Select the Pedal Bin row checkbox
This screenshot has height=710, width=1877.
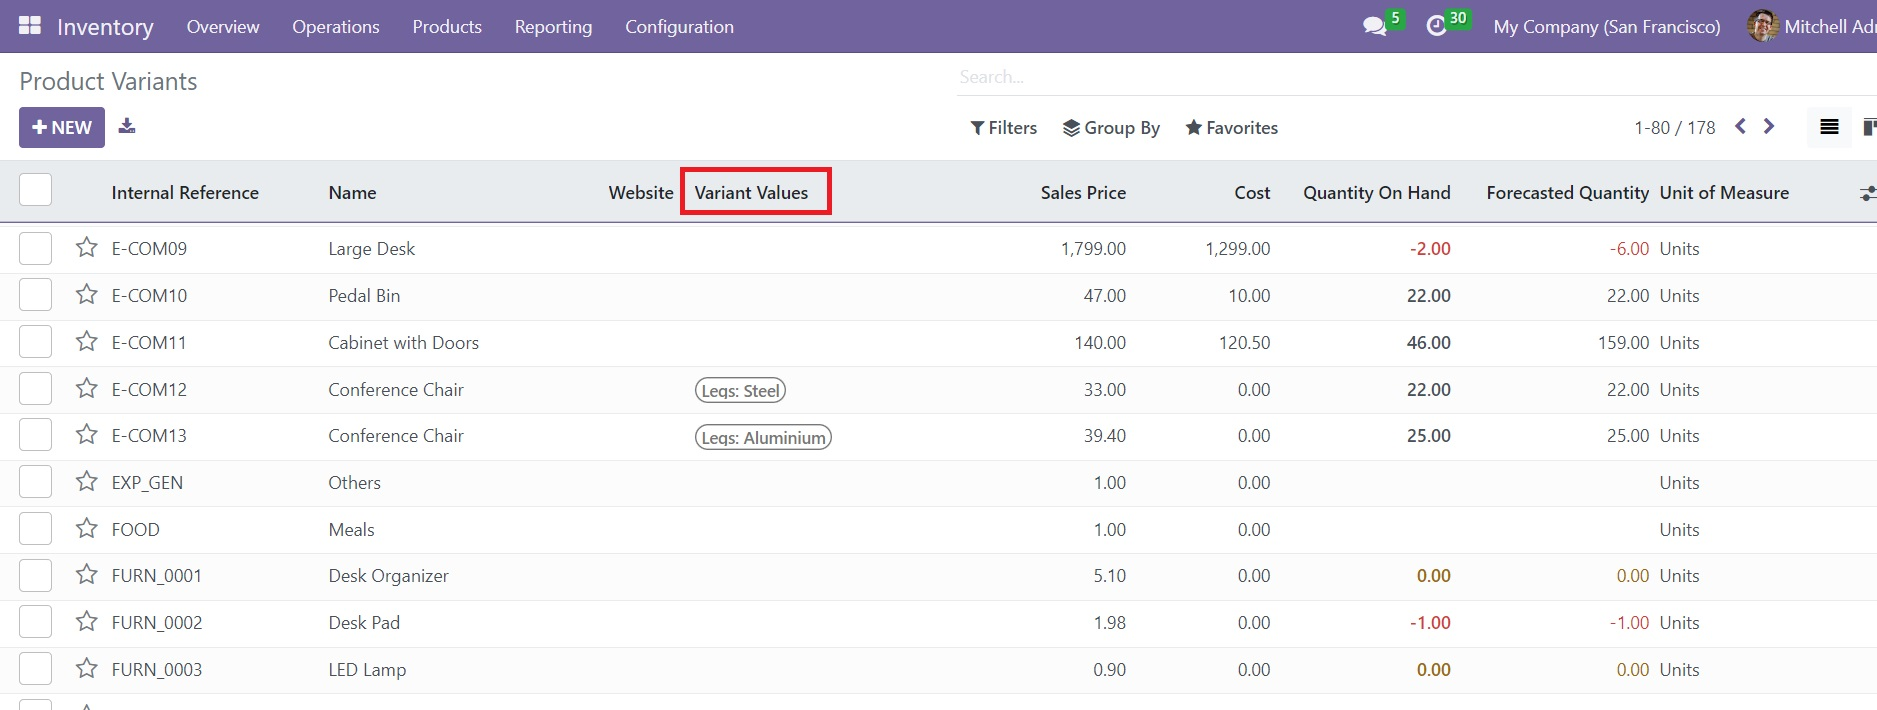click(35, 295)
